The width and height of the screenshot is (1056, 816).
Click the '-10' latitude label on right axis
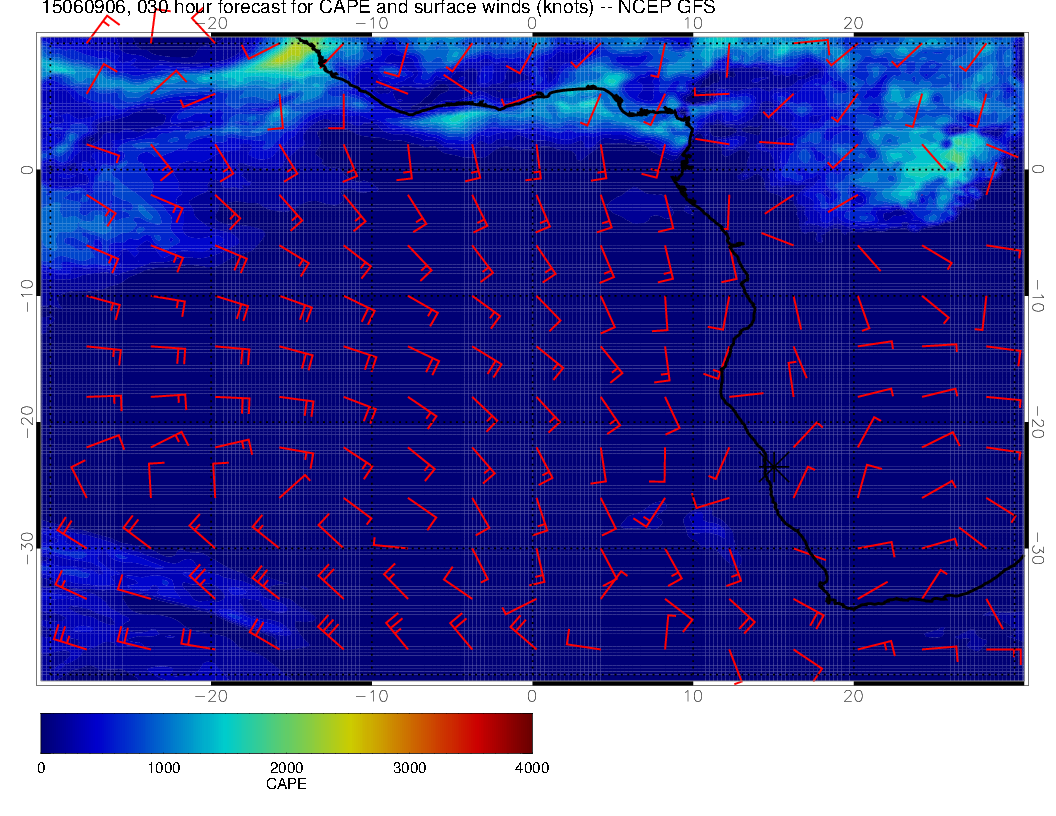tap(1038, 296)
